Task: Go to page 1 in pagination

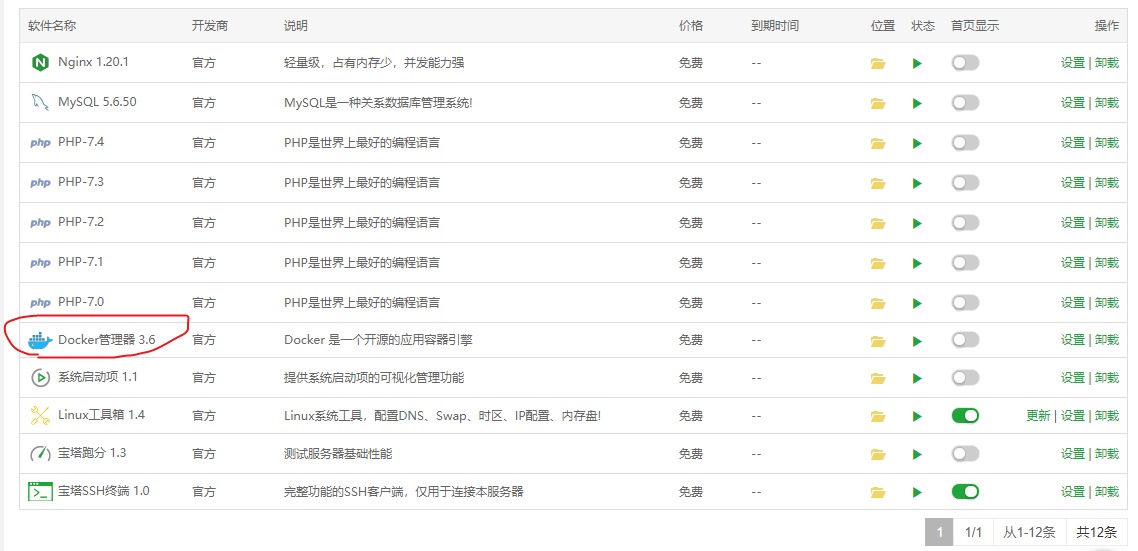Action: click(x=939, y=533)
